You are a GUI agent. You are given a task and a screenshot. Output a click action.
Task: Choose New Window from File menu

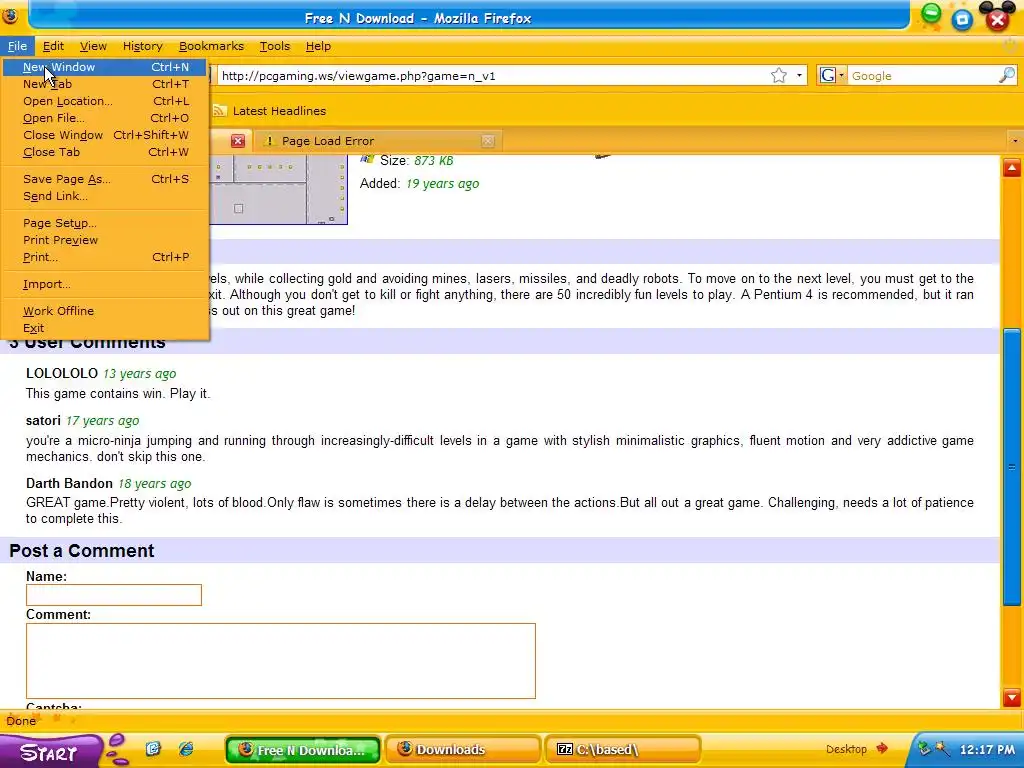(104, 67)
